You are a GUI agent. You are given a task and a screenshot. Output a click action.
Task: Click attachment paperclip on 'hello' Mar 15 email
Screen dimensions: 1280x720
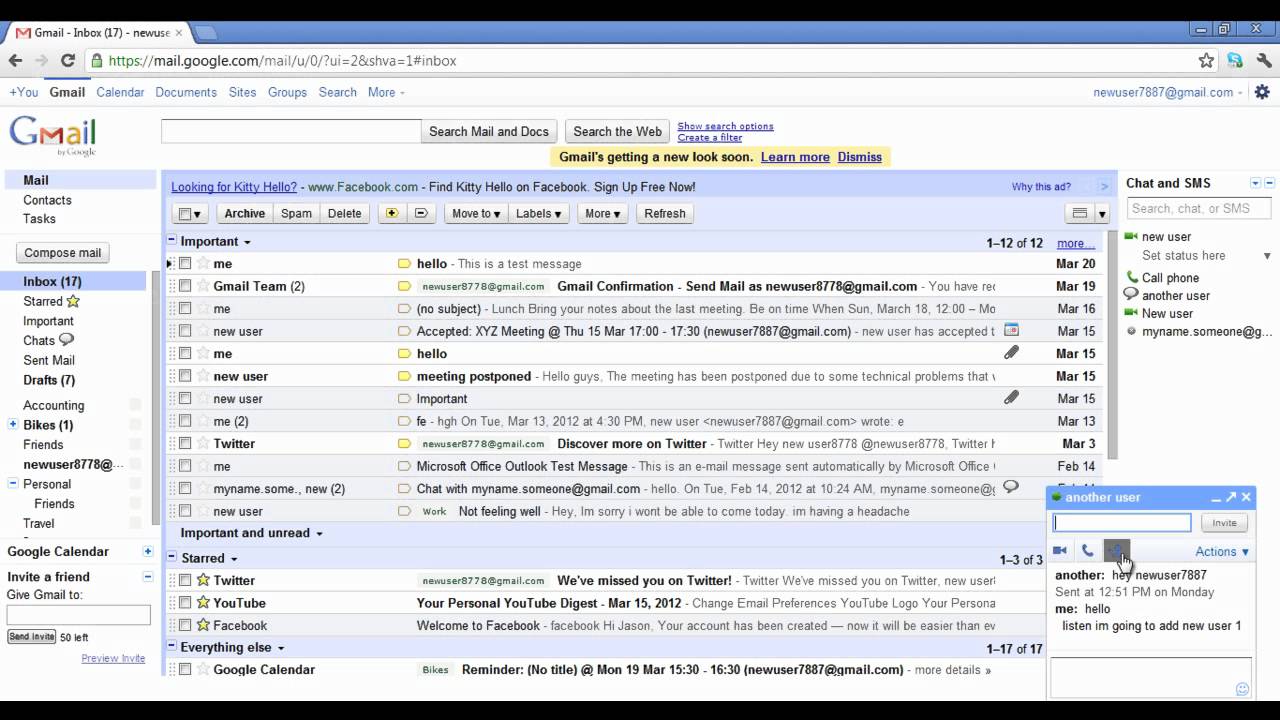[1011, 353]
